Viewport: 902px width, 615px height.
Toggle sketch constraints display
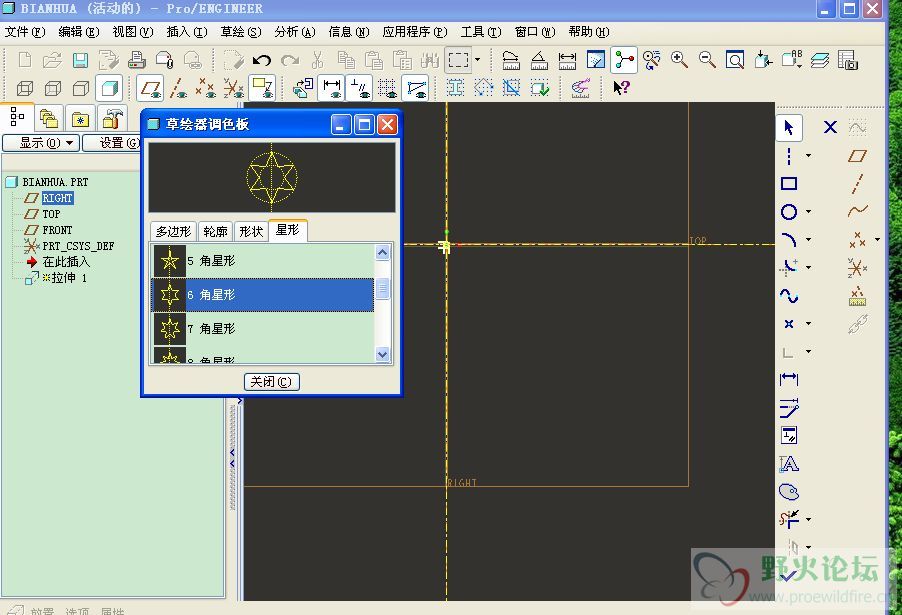(x=360, y=88)
